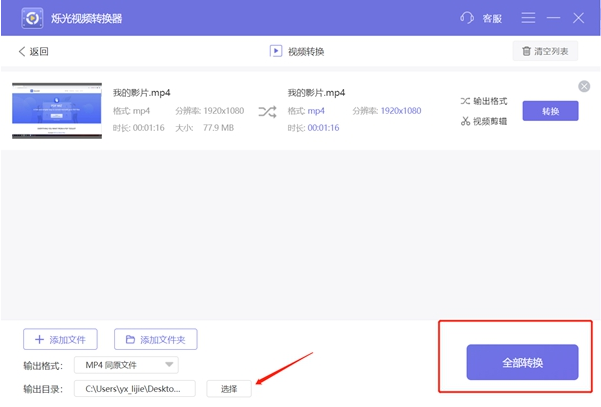Screen dimensions: 601x407
Task: Click the source size 77.9 MB text
Action: point(218,128)
